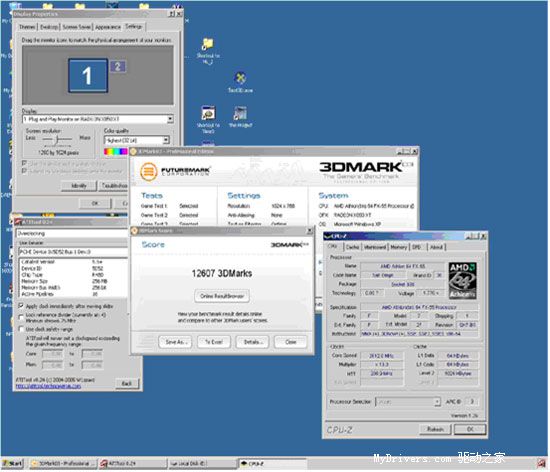Open the bar-chart widget desktop icon
Image resolution: width=550 pixels, height=472 pixels.
[241, 113]
